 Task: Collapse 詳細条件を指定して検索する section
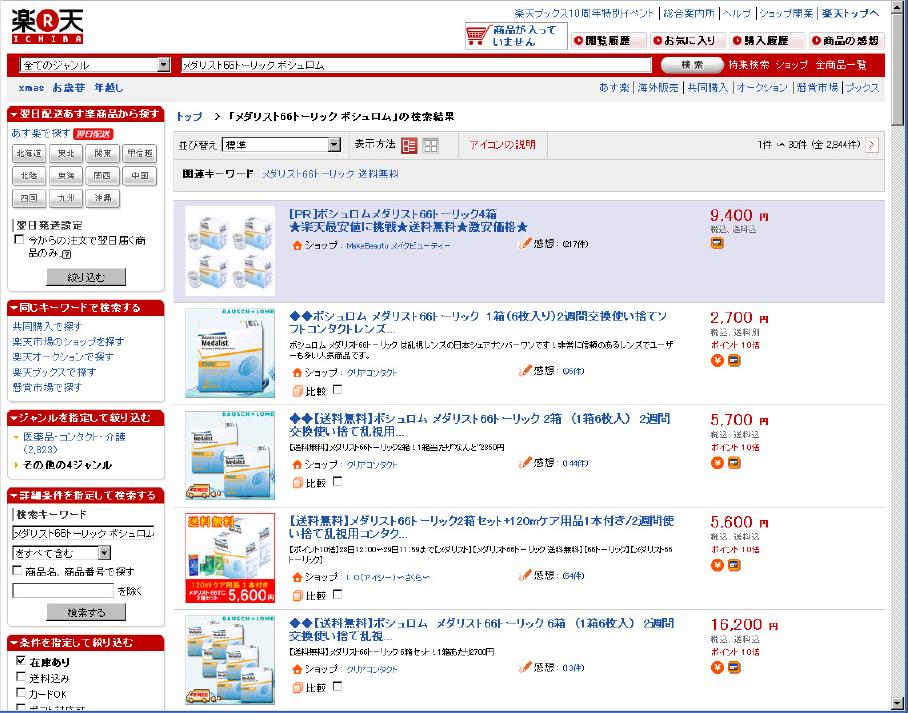[86, 496]
